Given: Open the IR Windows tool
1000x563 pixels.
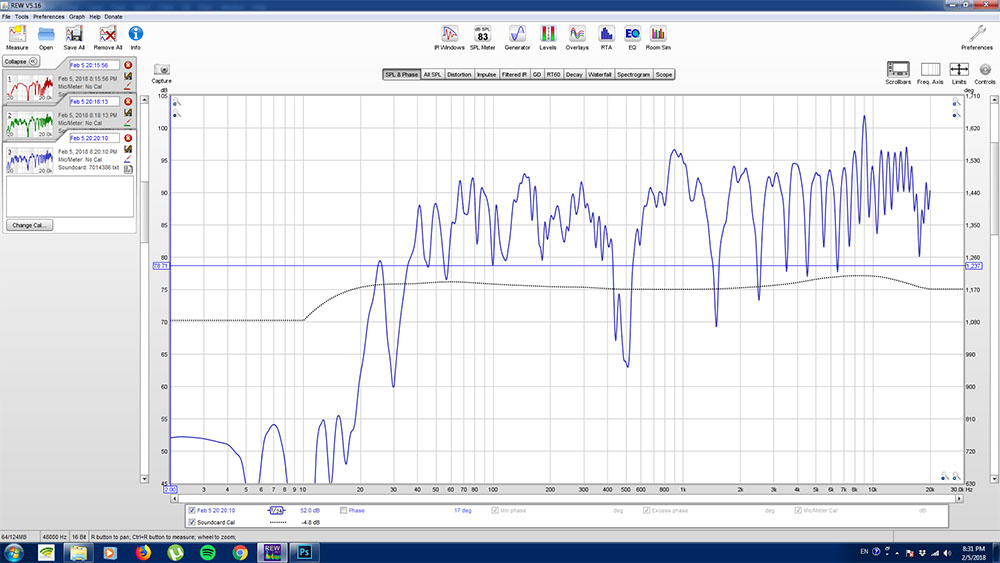Looking at the screenshot, I should tap(450, 38).
